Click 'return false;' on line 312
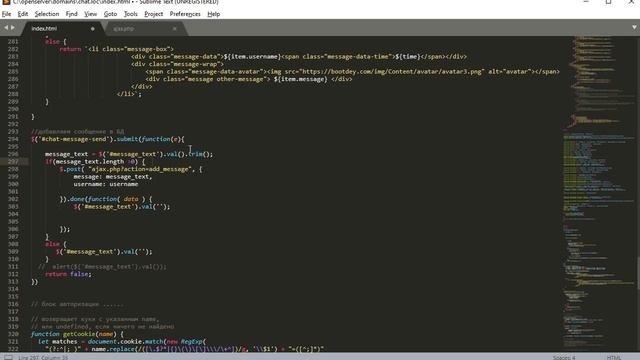 pyautogui.click(x=68, y=274)
